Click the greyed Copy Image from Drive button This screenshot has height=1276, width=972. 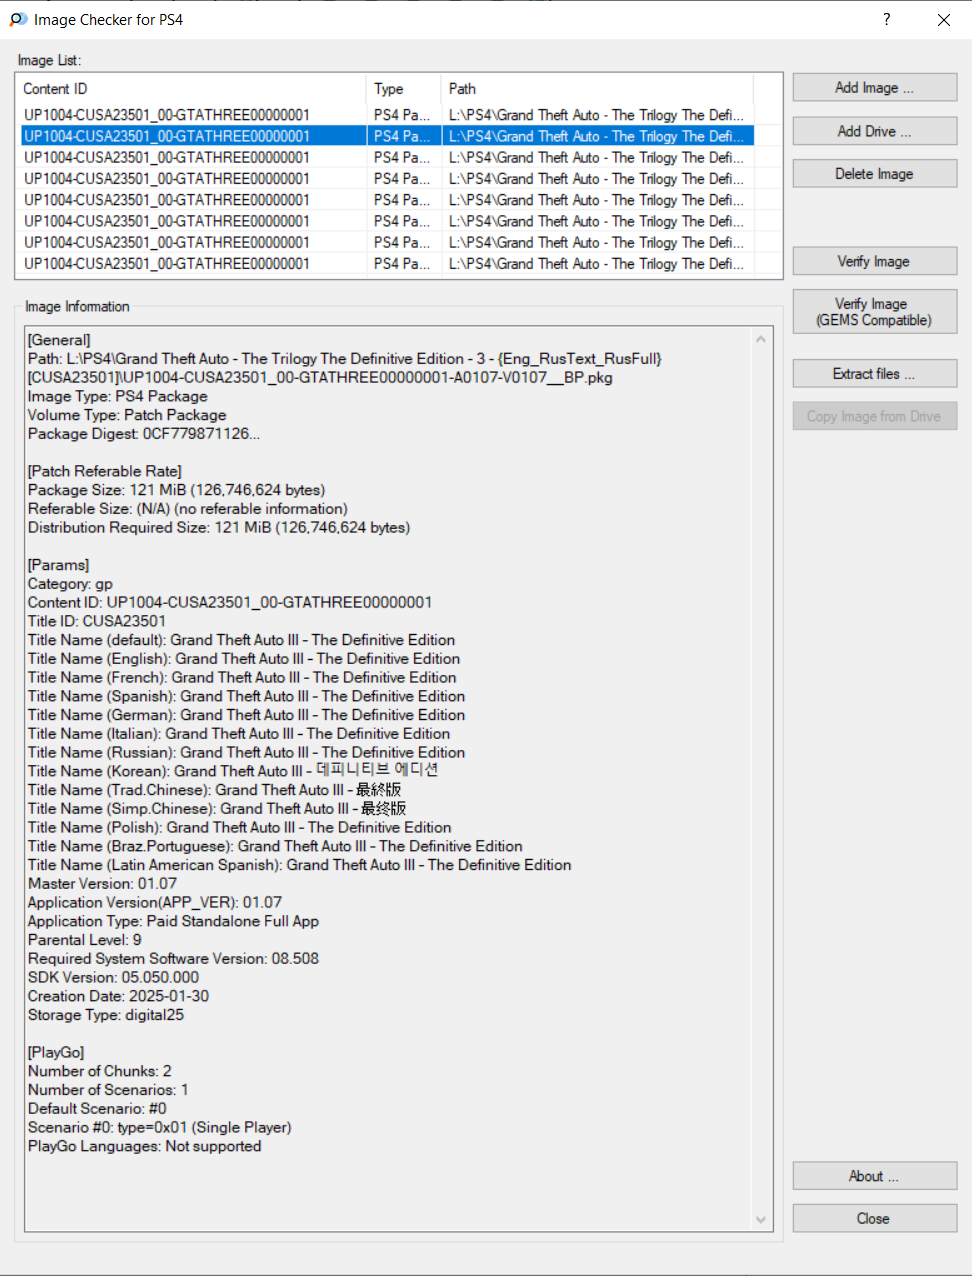point(874,416)
